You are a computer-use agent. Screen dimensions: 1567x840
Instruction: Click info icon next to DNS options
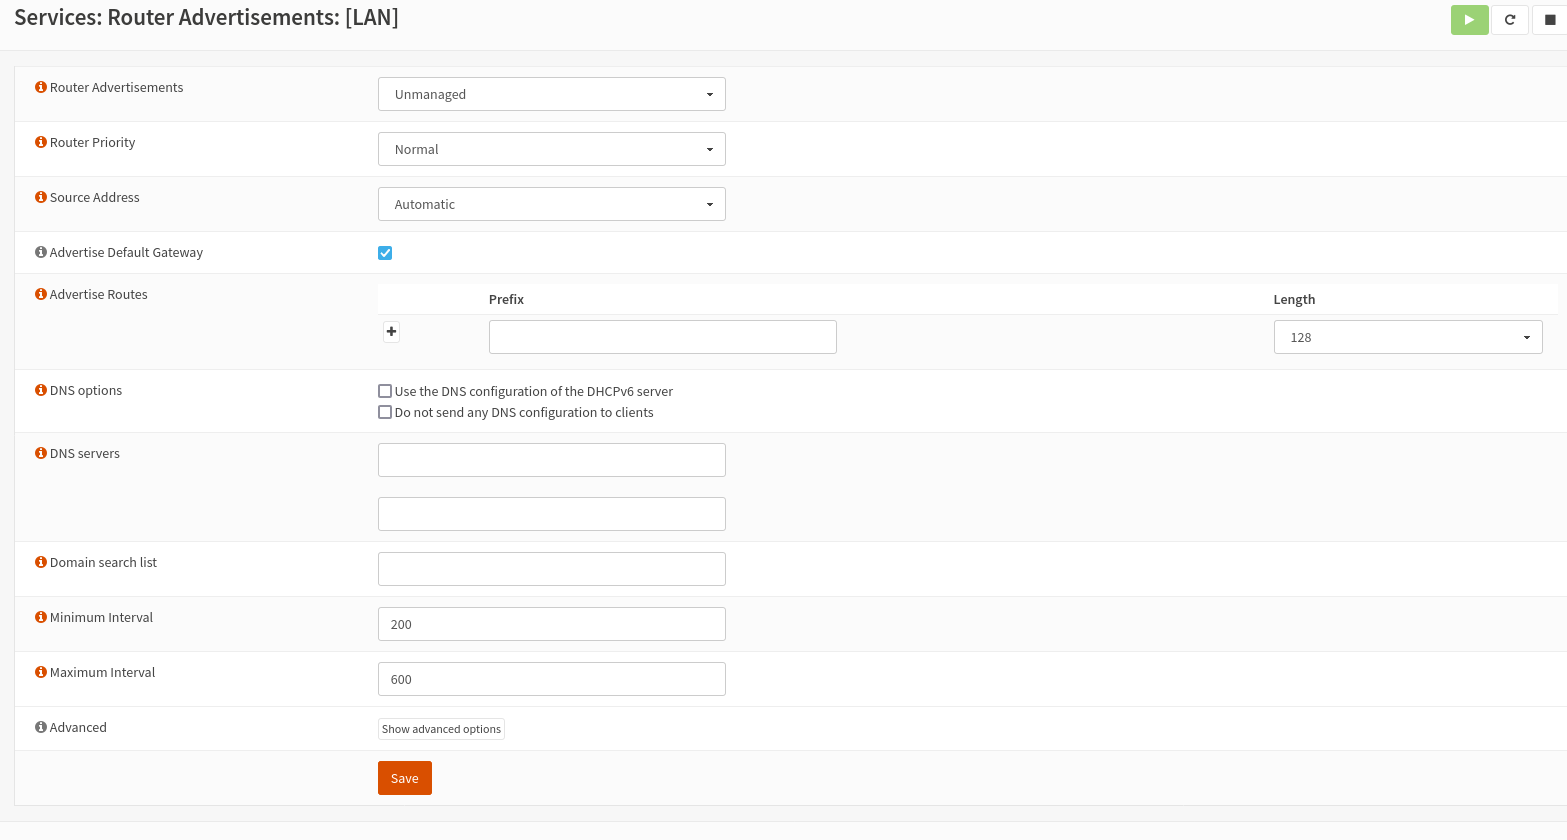pyautogui.click(x=41, y=390)
